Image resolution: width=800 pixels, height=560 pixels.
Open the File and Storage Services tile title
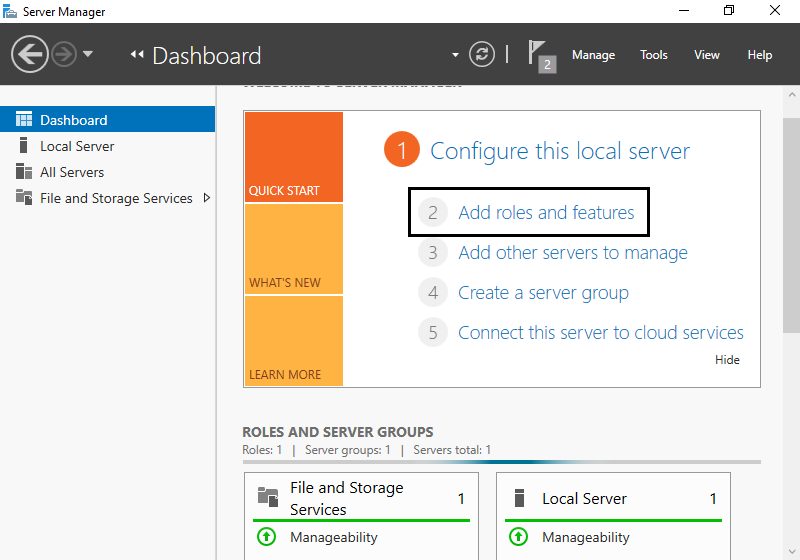coord(347,498)
